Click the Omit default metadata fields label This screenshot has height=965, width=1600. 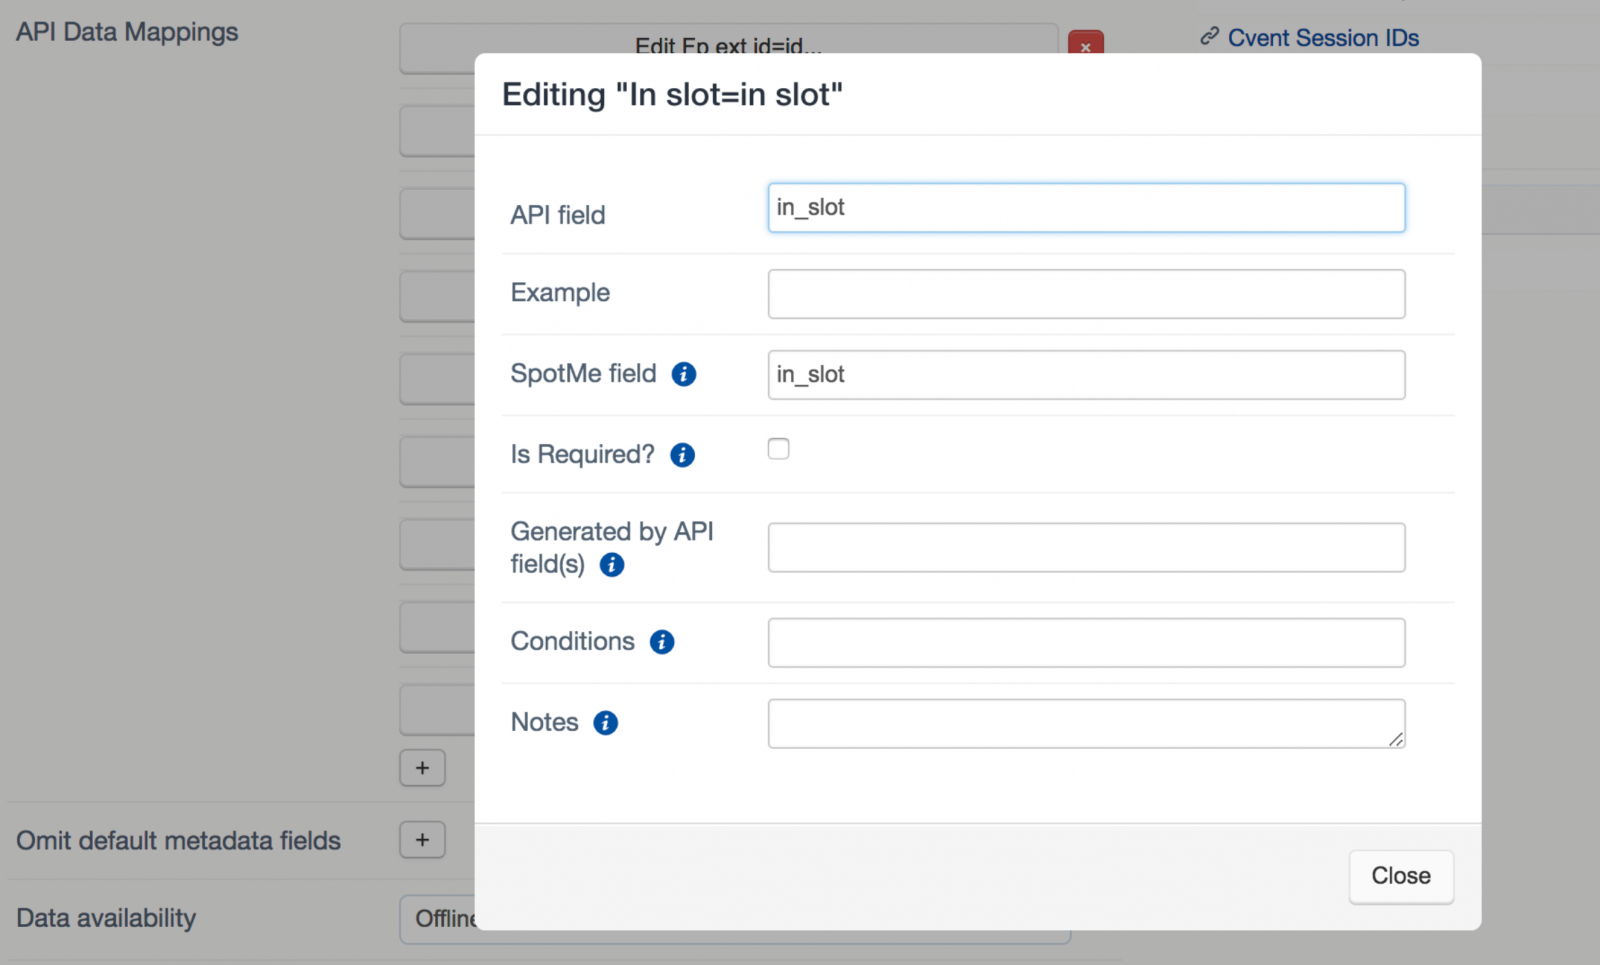[x=178, y=841]
